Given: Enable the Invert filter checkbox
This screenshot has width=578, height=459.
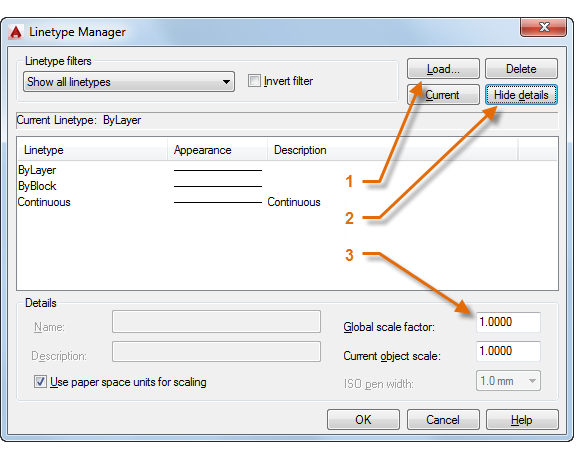Looking at the screenshot, I should [x=254, y=81].
